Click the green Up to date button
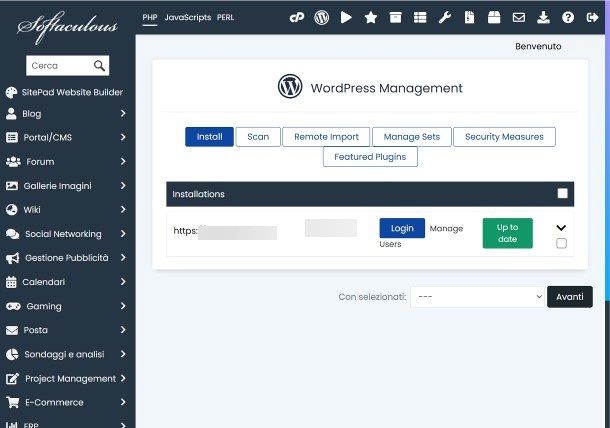The image size is (610, 428). pos(507,233)
